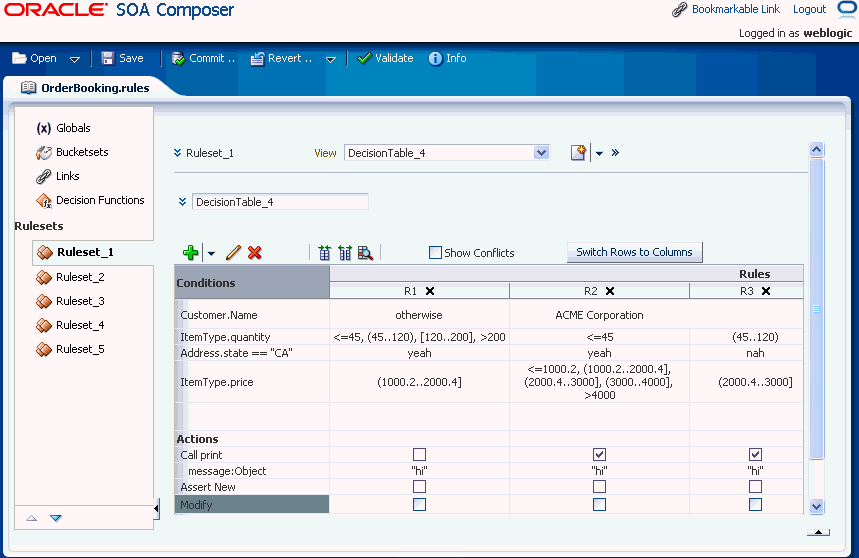
Task: Click the Open toolbar button
Action: pos(35,58)
